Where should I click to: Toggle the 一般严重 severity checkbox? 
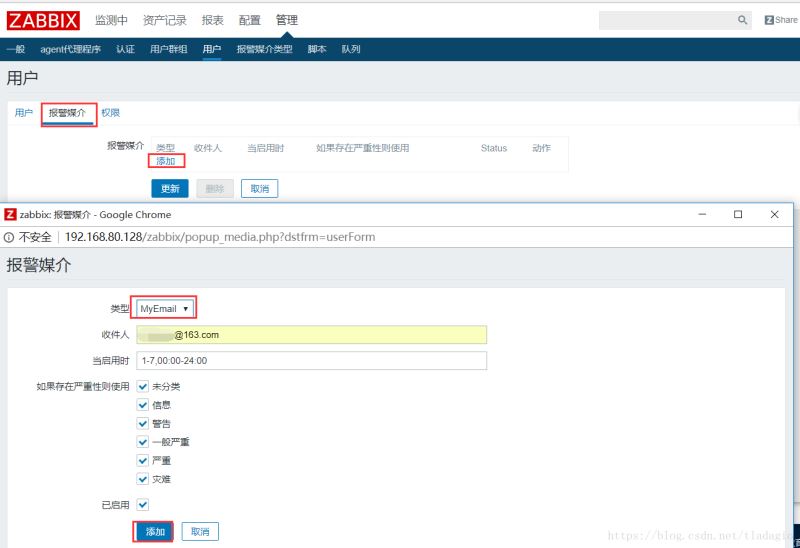(x=143, y=442)
